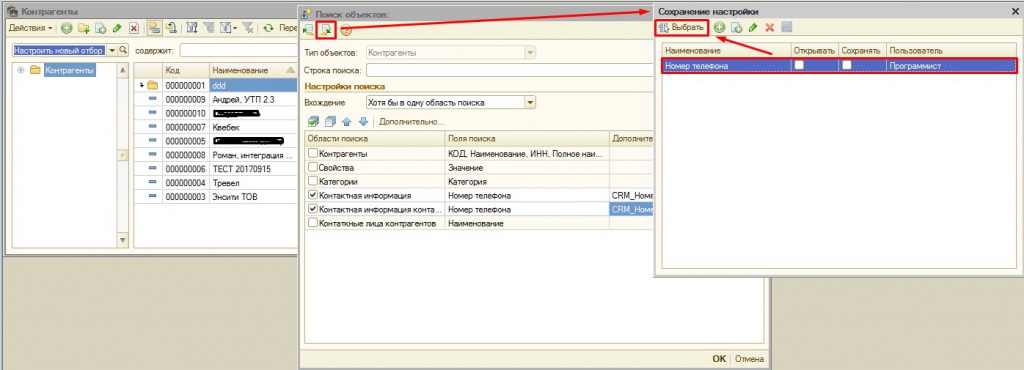Select row Роман, интеграция
This screenshot has width=1024, height=370.
click(216, 155)
